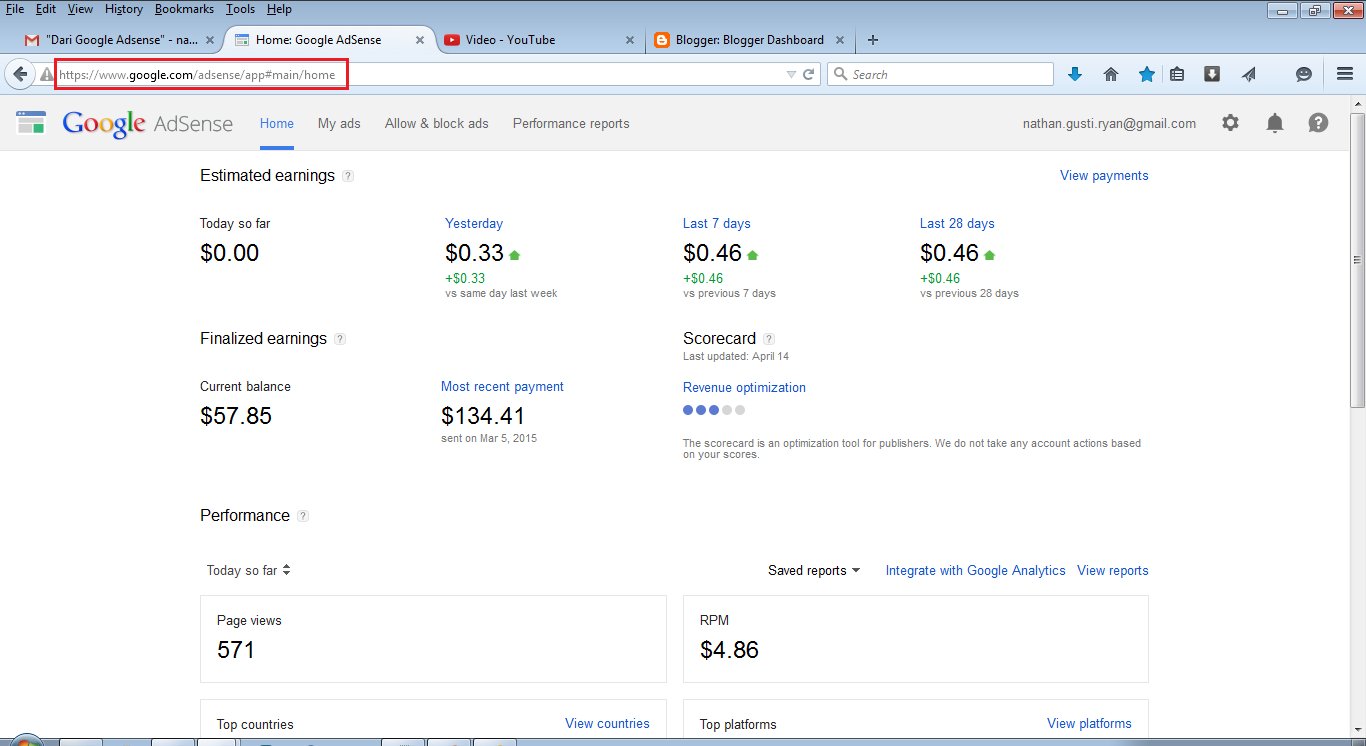The image size is (1366, 746).
Task: Click help icon beside Finalized earnings
Action: (340, 339)
